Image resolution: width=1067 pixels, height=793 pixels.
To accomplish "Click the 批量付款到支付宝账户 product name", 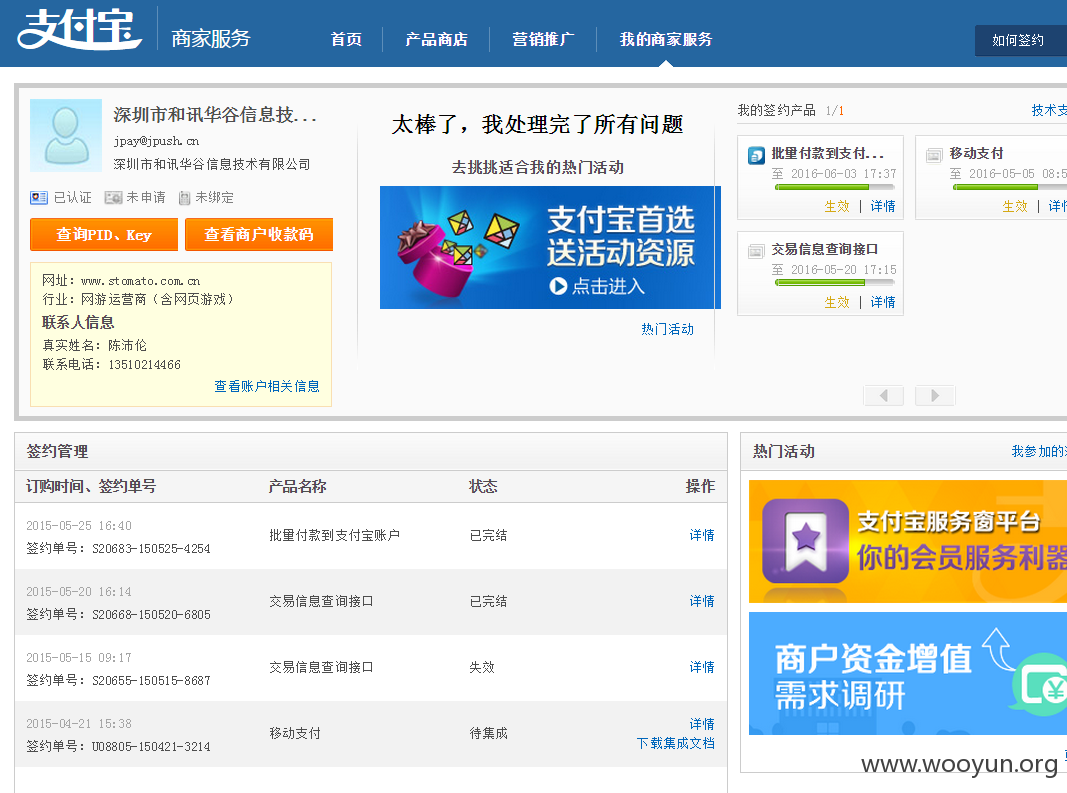I will tap(334, 535).
